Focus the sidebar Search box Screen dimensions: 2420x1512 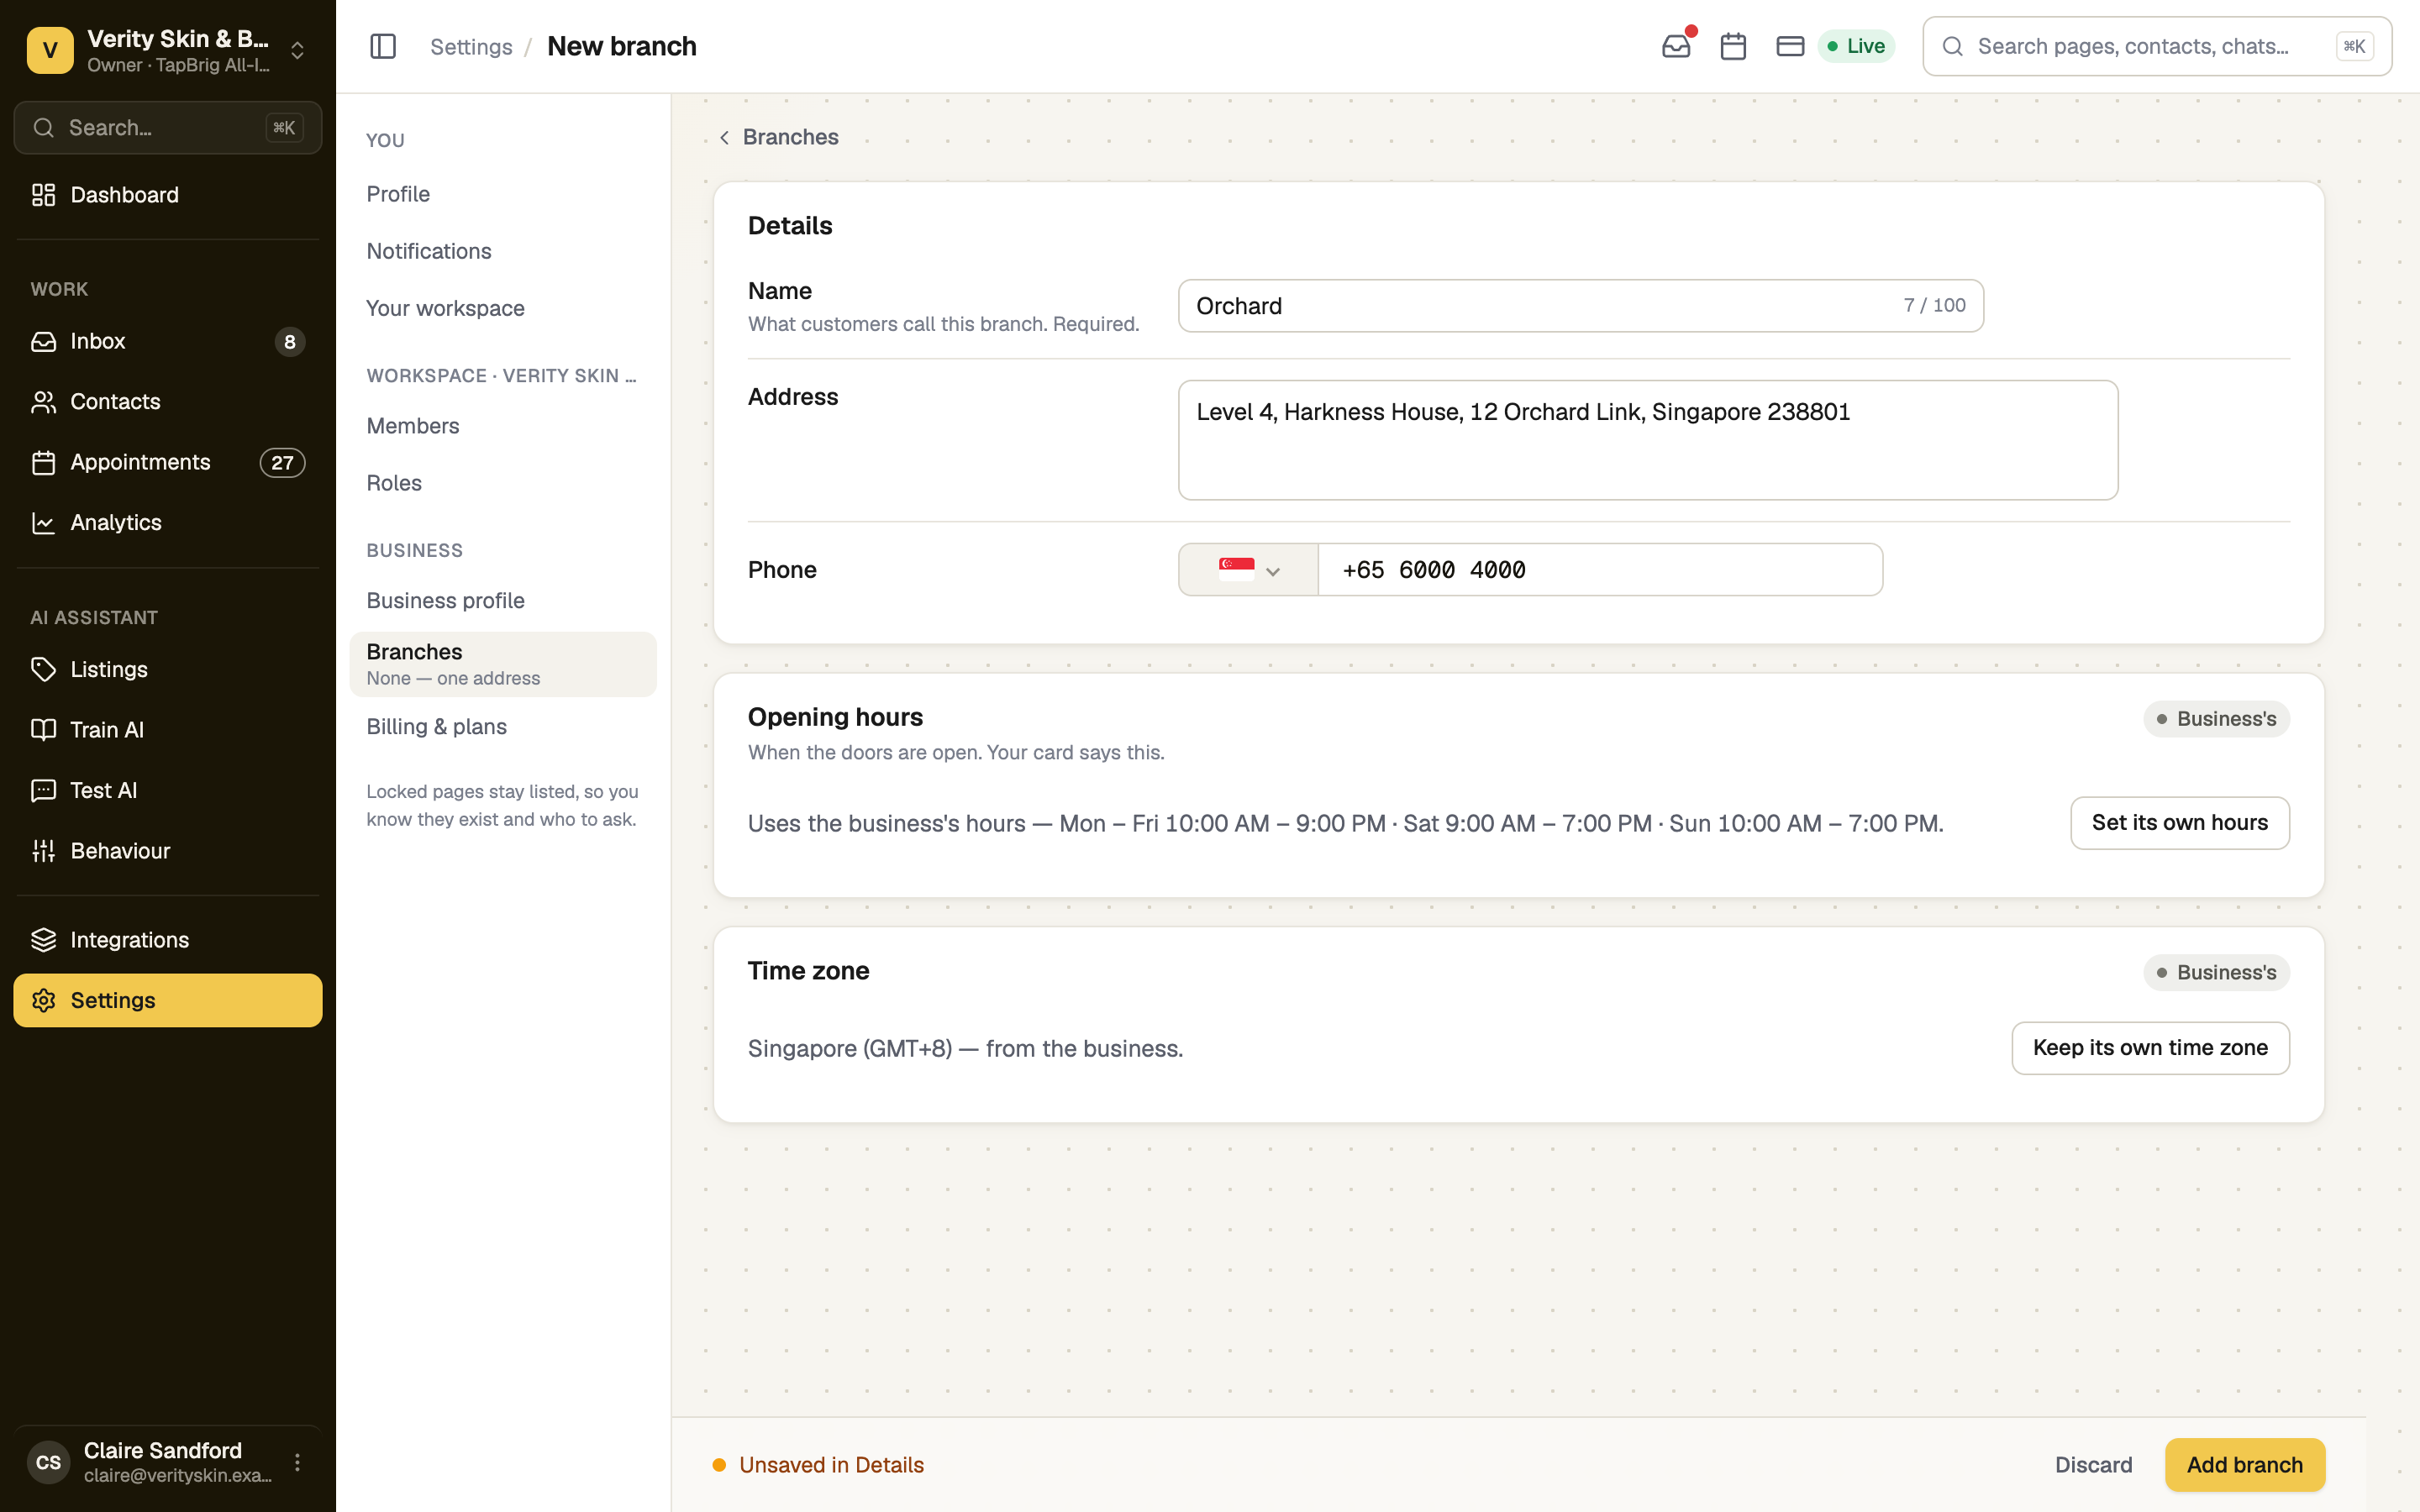pyautogui.click(x=168, y=128)
